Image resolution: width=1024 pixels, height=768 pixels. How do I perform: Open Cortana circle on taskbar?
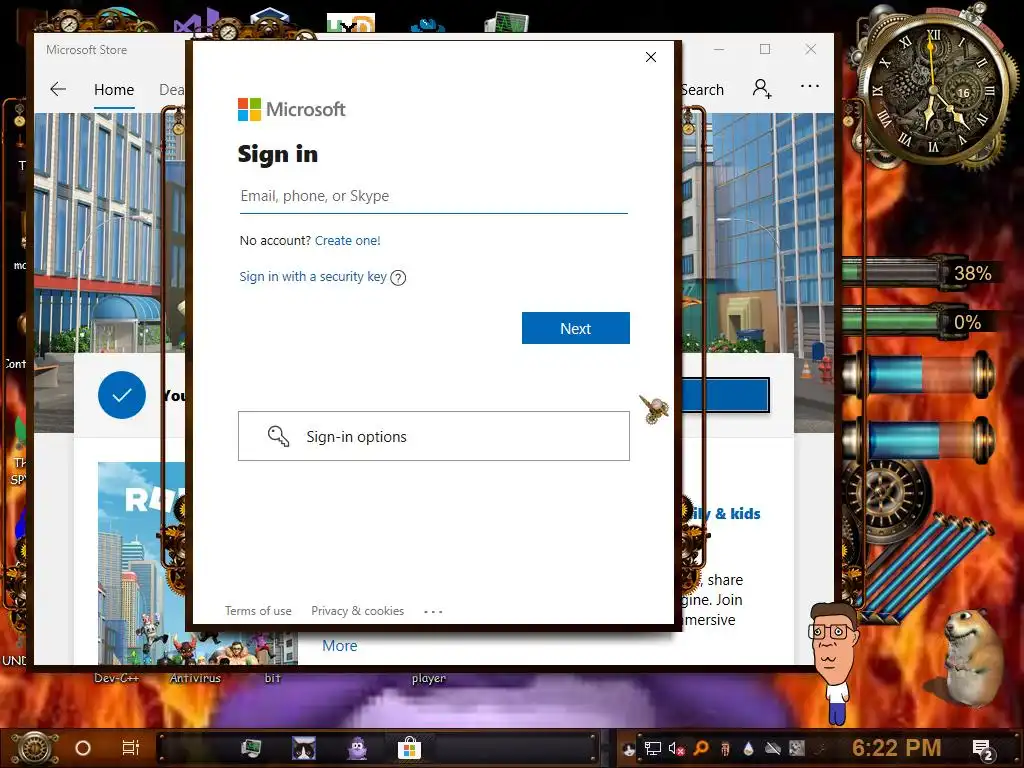pyautogui.click(x=83, y=748)
